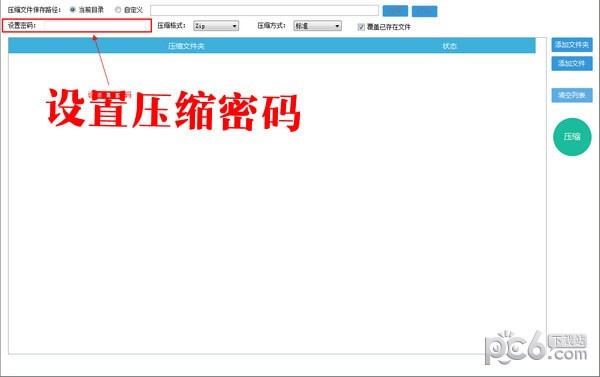Viewport: 600px width, 377px height.
Task: Open the 压缩方式 标准 dropdown
Action: (x=317, y=26)
